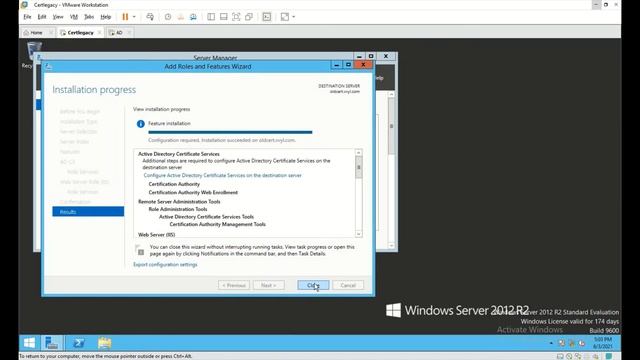Select 'Certification Authority Web Enrollment' text
Viewport: 640px width, 360px height.
[x=193, y=193]
